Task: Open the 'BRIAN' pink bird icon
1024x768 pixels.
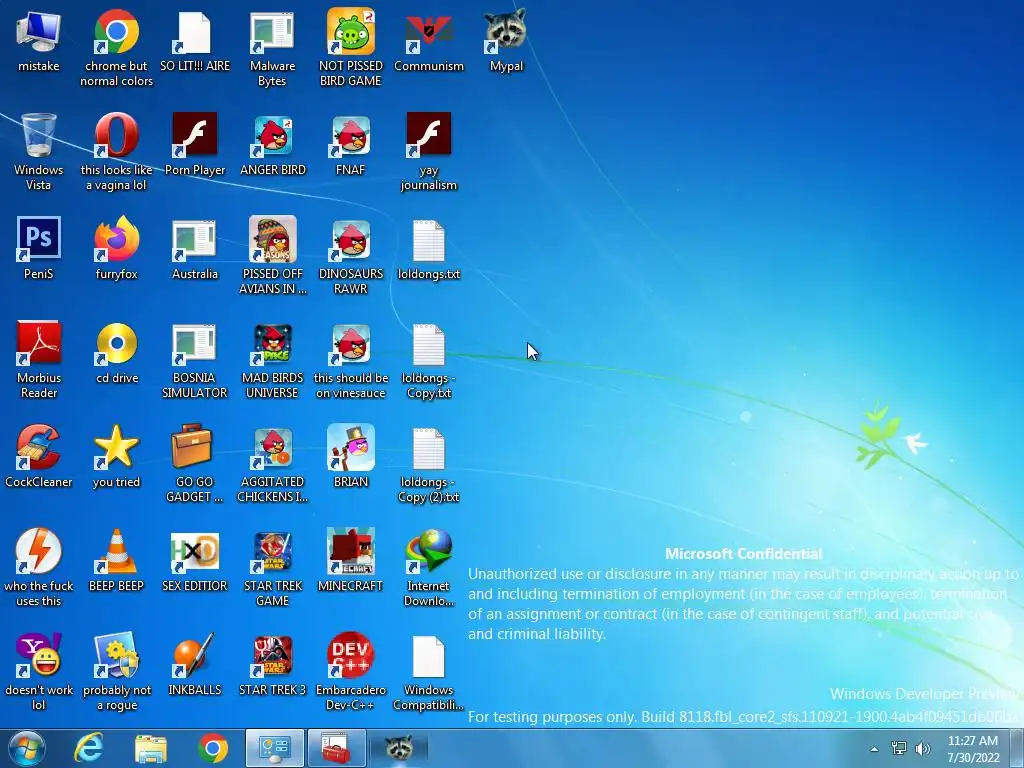Action: (x=351, y=447)
